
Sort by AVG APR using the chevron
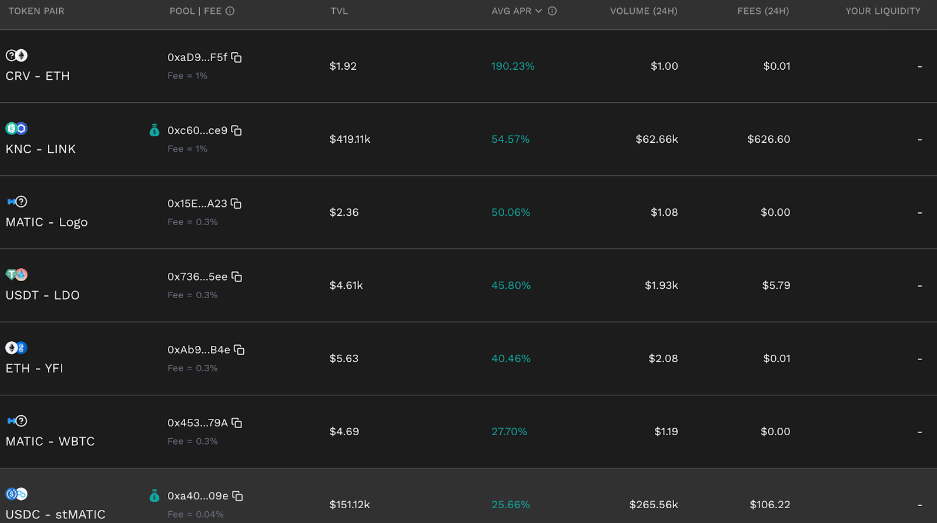pos(538,11)
